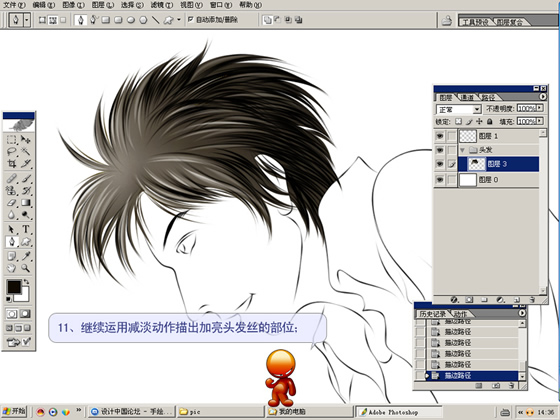Viewport: 560px width, 420px height.
Task: Switch to the 路径 tab
Action: pyautogui.click(x=488, y=98)
